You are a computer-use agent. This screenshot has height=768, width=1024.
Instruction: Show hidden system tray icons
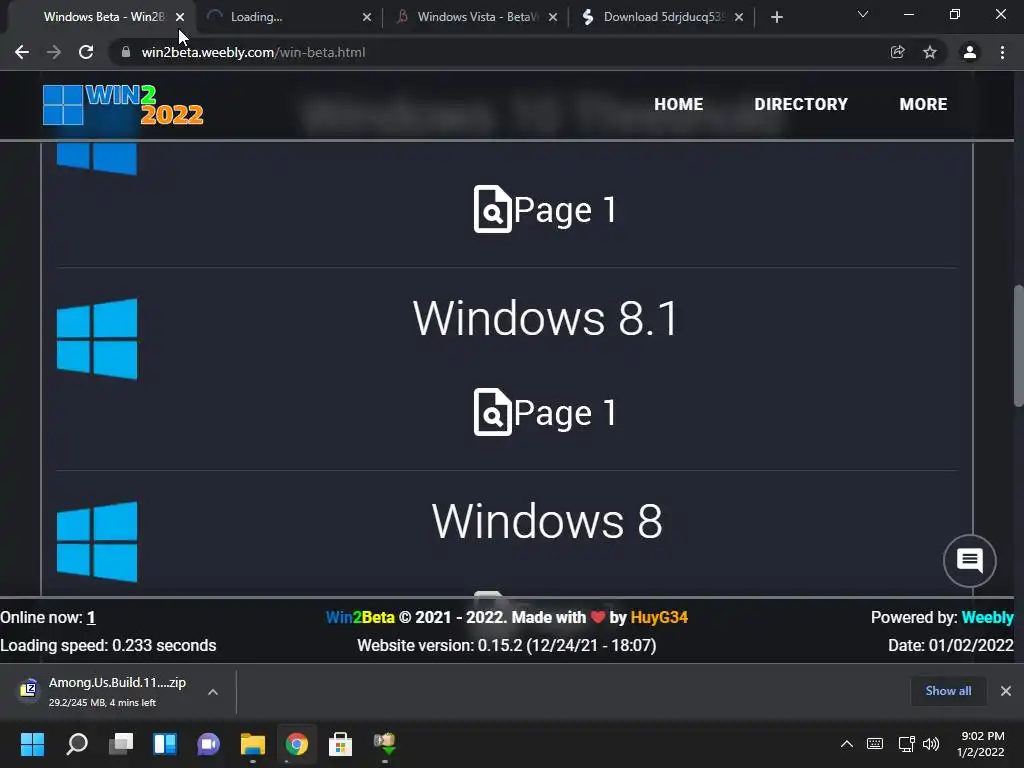click(x=846, y=744)
